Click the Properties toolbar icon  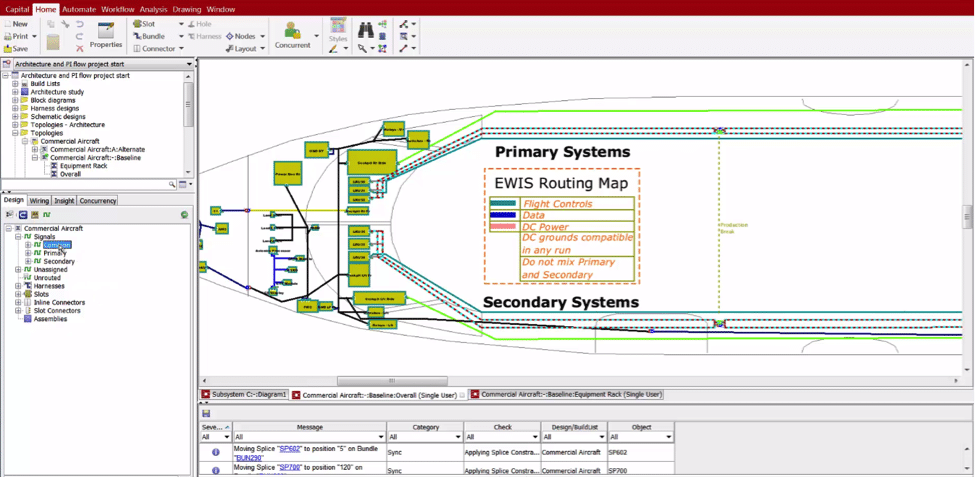click(x=105, y=32)
